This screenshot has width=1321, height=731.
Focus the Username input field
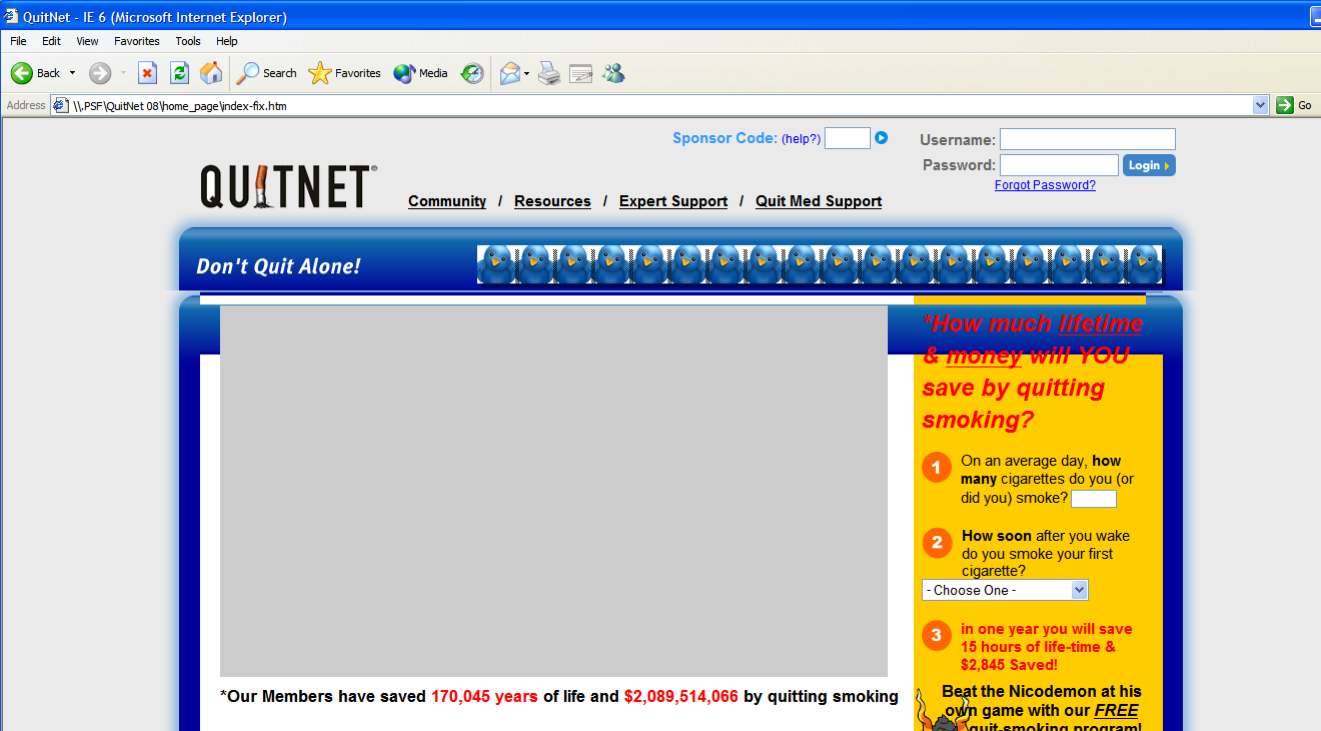tap(1087, 139)
